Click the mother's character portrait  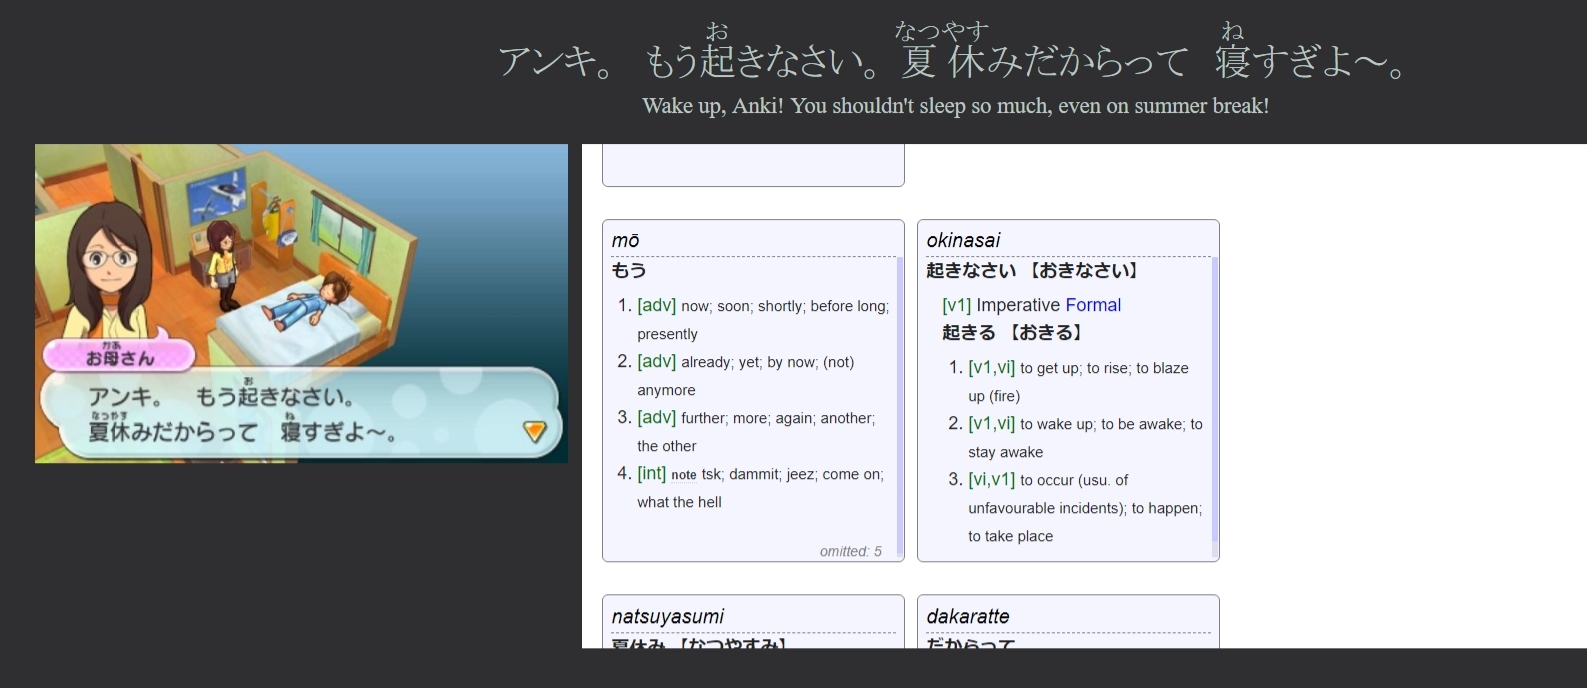coord(108,270)
